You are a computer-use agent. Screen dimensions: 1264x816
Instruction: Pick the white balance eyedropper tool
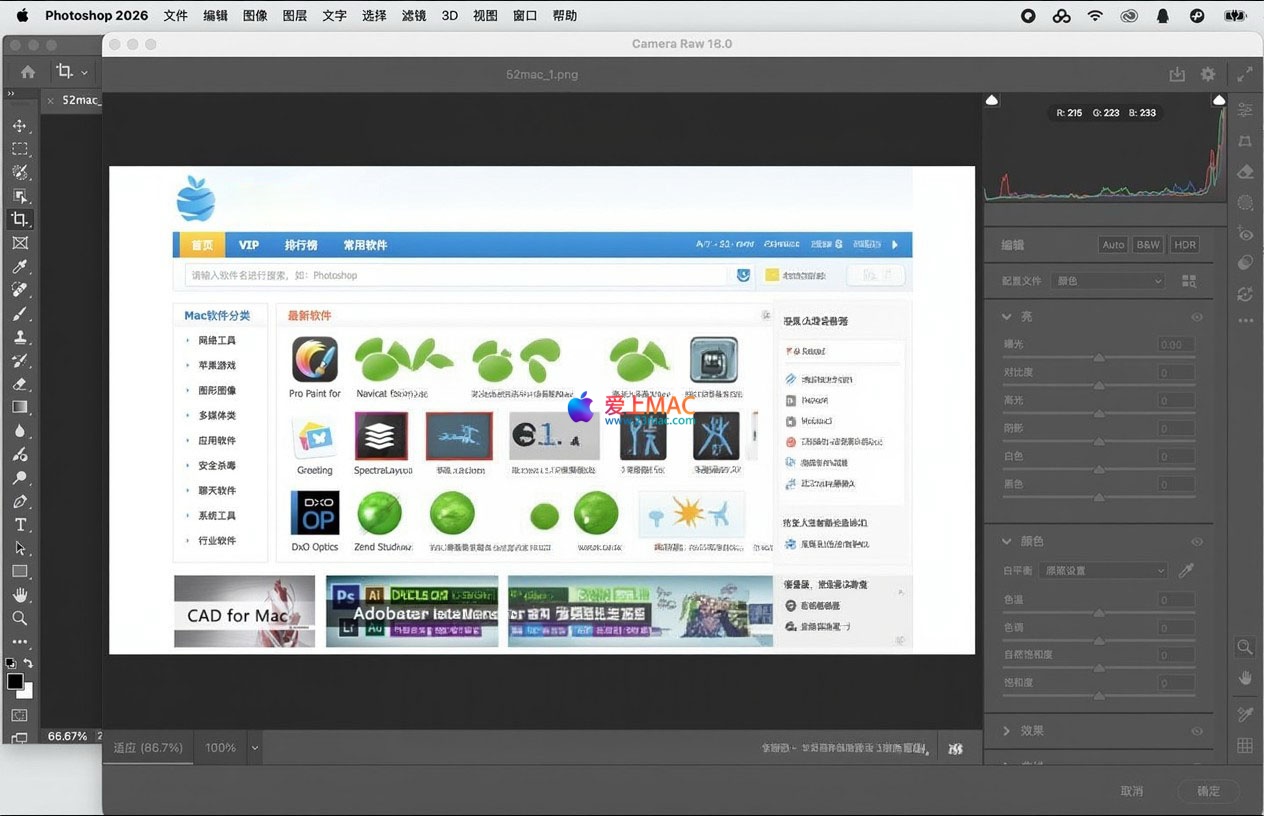tap(1187, 570)
